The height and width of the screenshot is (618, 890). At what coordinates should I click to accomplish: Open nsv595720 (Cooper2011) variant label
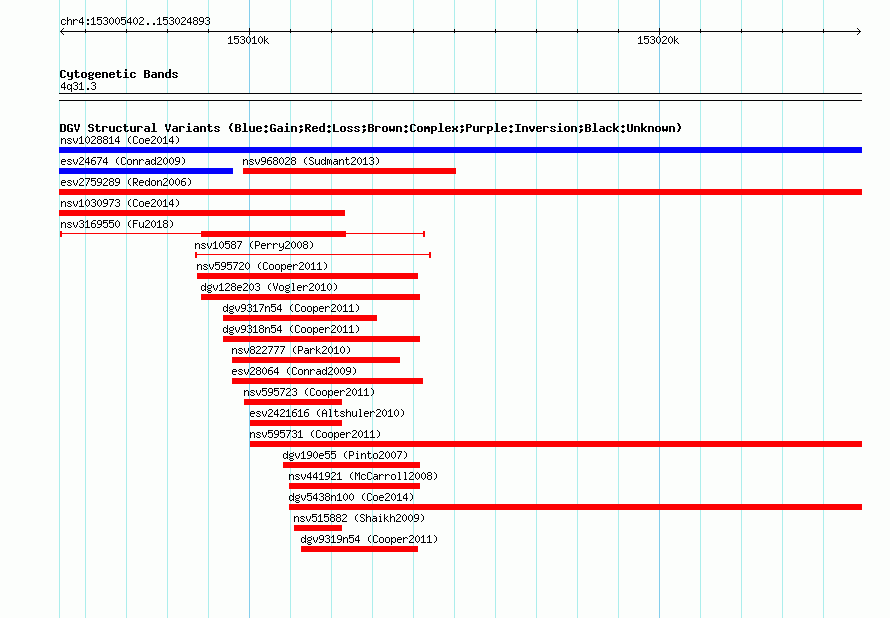point(262,266)
